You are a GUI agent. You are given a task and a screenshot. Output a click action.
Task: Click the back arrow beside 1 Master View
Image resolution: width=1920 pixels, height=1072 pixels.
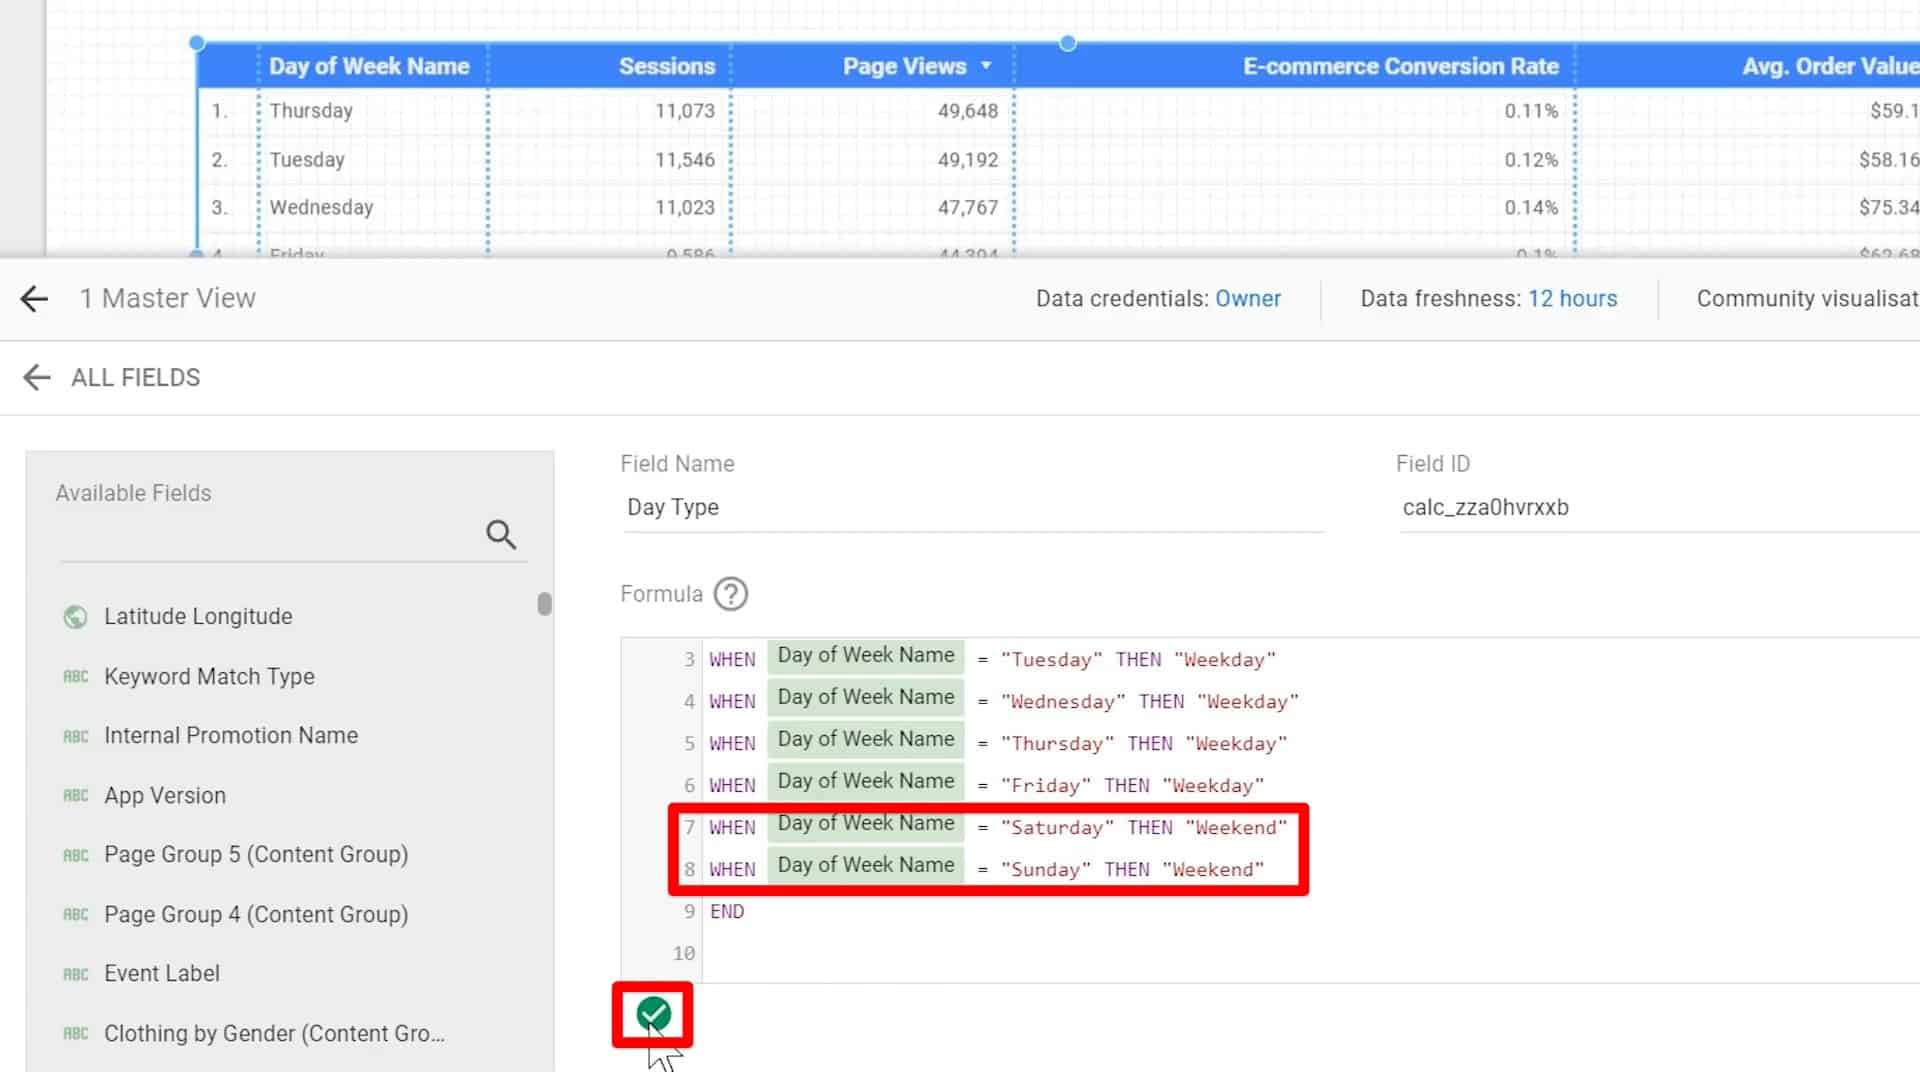[33, 299]
